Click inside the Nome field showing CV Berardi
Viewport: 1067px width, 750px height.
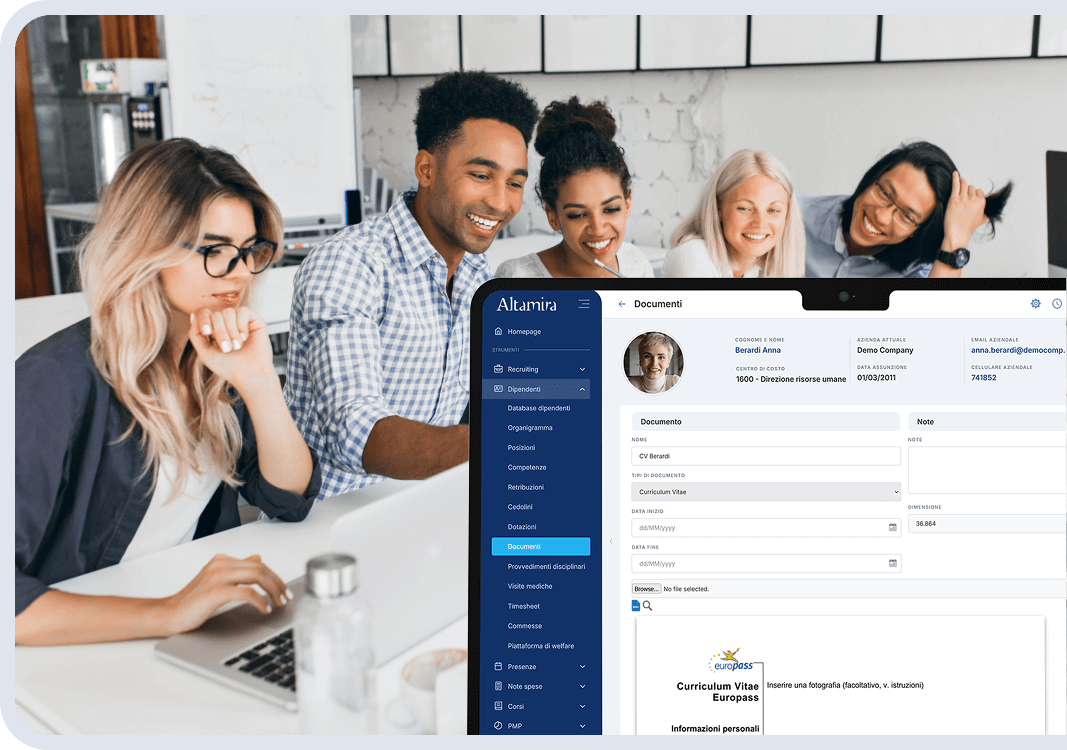(x=766, y=456)
